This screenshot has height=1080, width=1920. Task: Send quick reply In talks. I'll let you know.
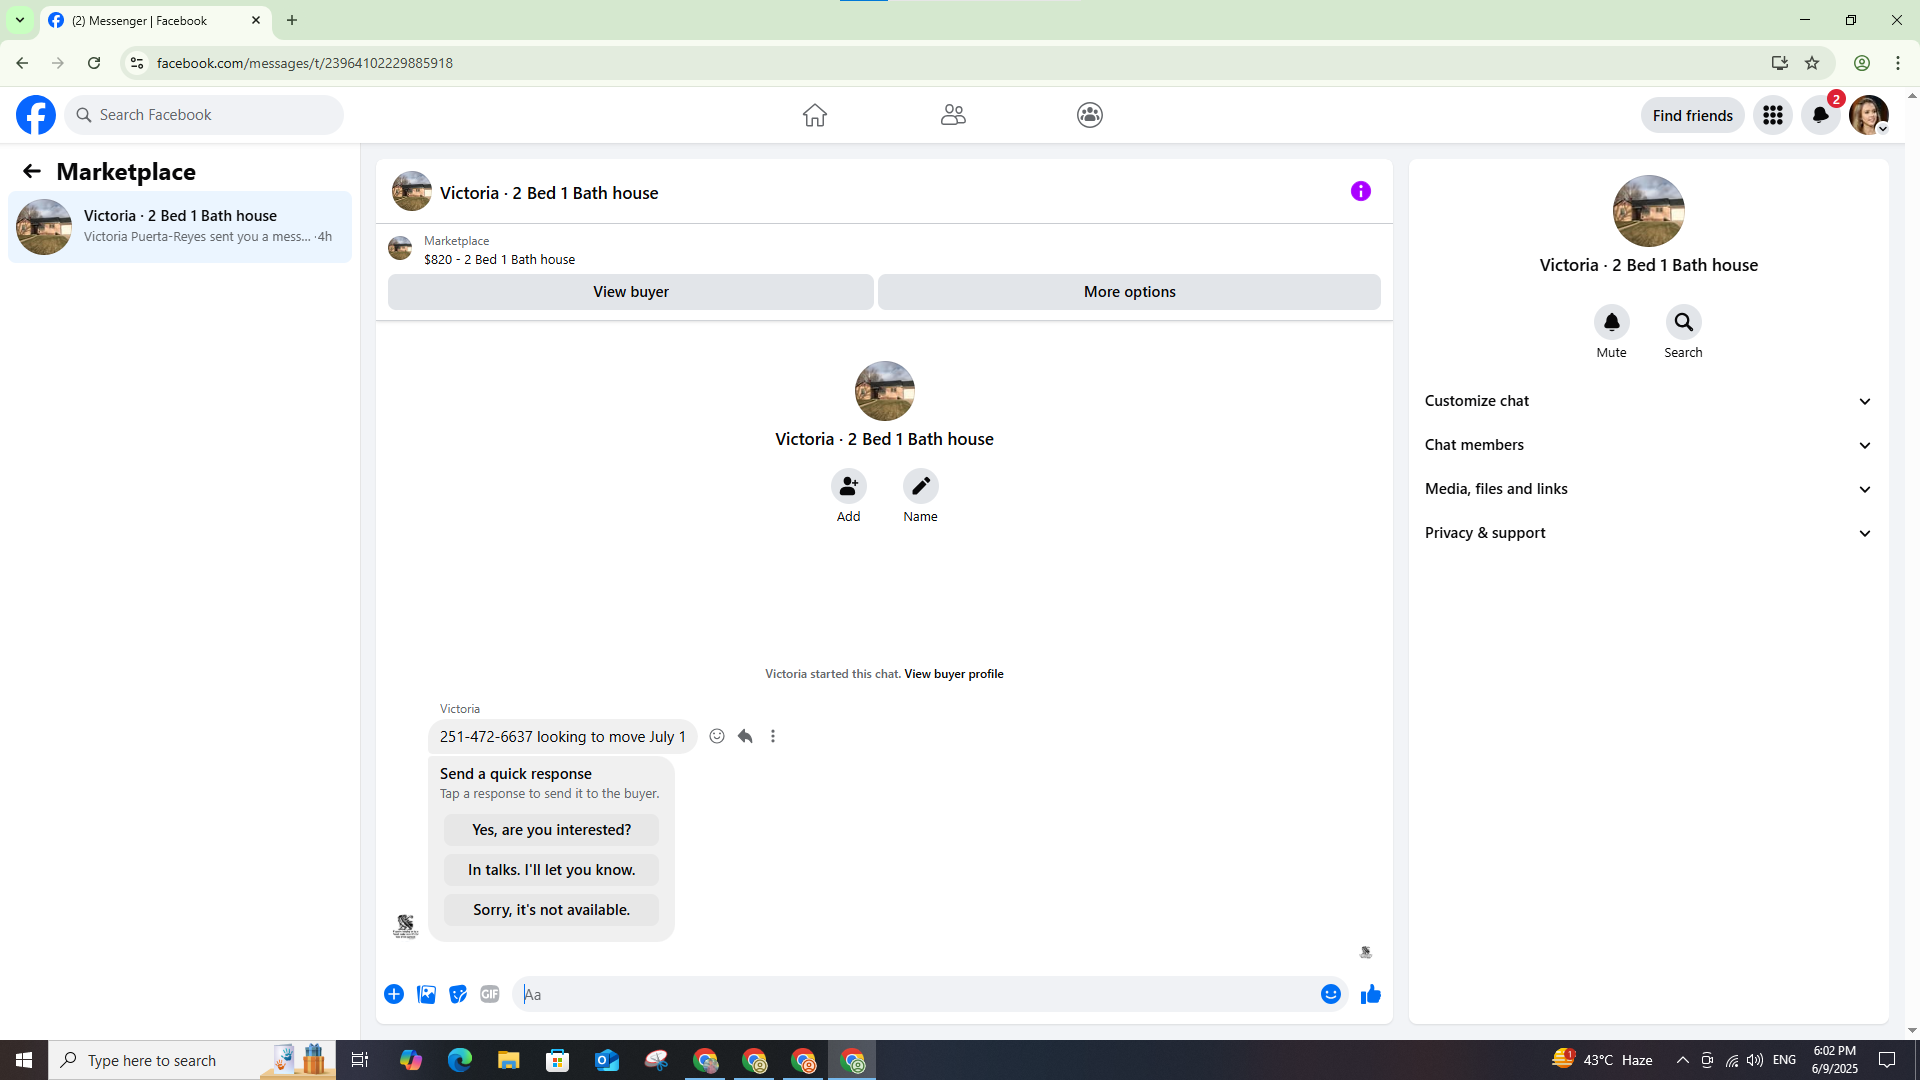pyautogui.click(x=552, y=870)
